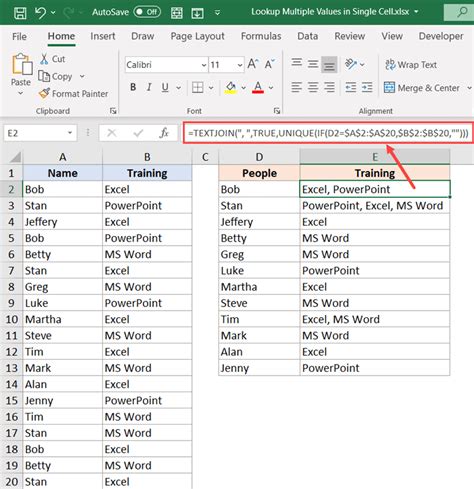
Task: Apply the yellow Fill Color
Action: [231, 88]
